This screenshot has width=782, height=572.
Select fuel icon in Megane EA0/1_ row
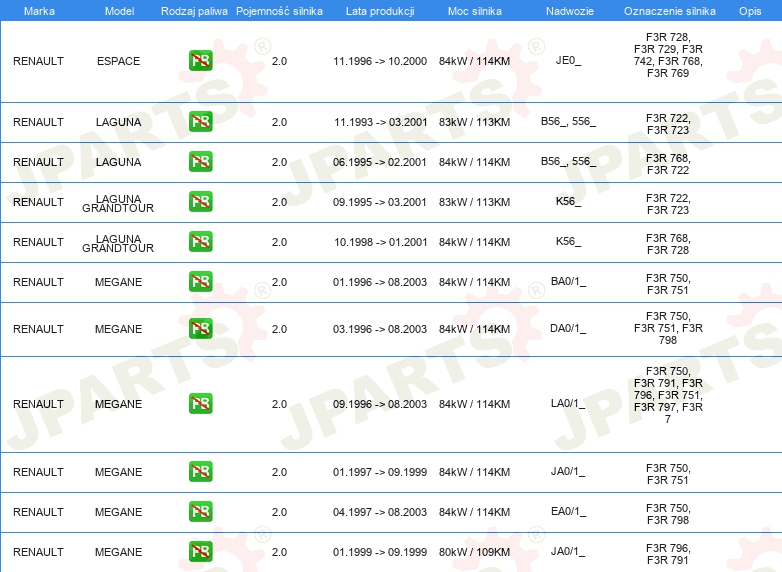[200, 512]
